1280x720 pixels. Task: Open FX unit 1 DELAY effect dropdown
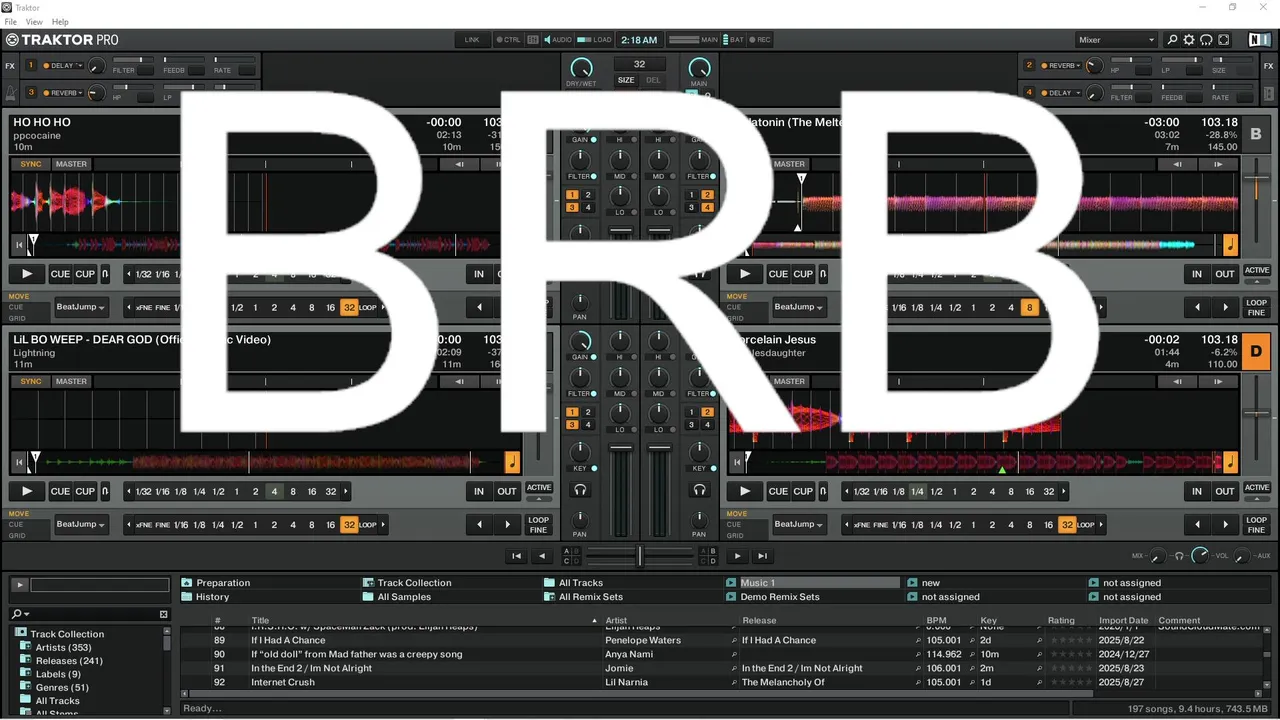[x=64, y=65]
